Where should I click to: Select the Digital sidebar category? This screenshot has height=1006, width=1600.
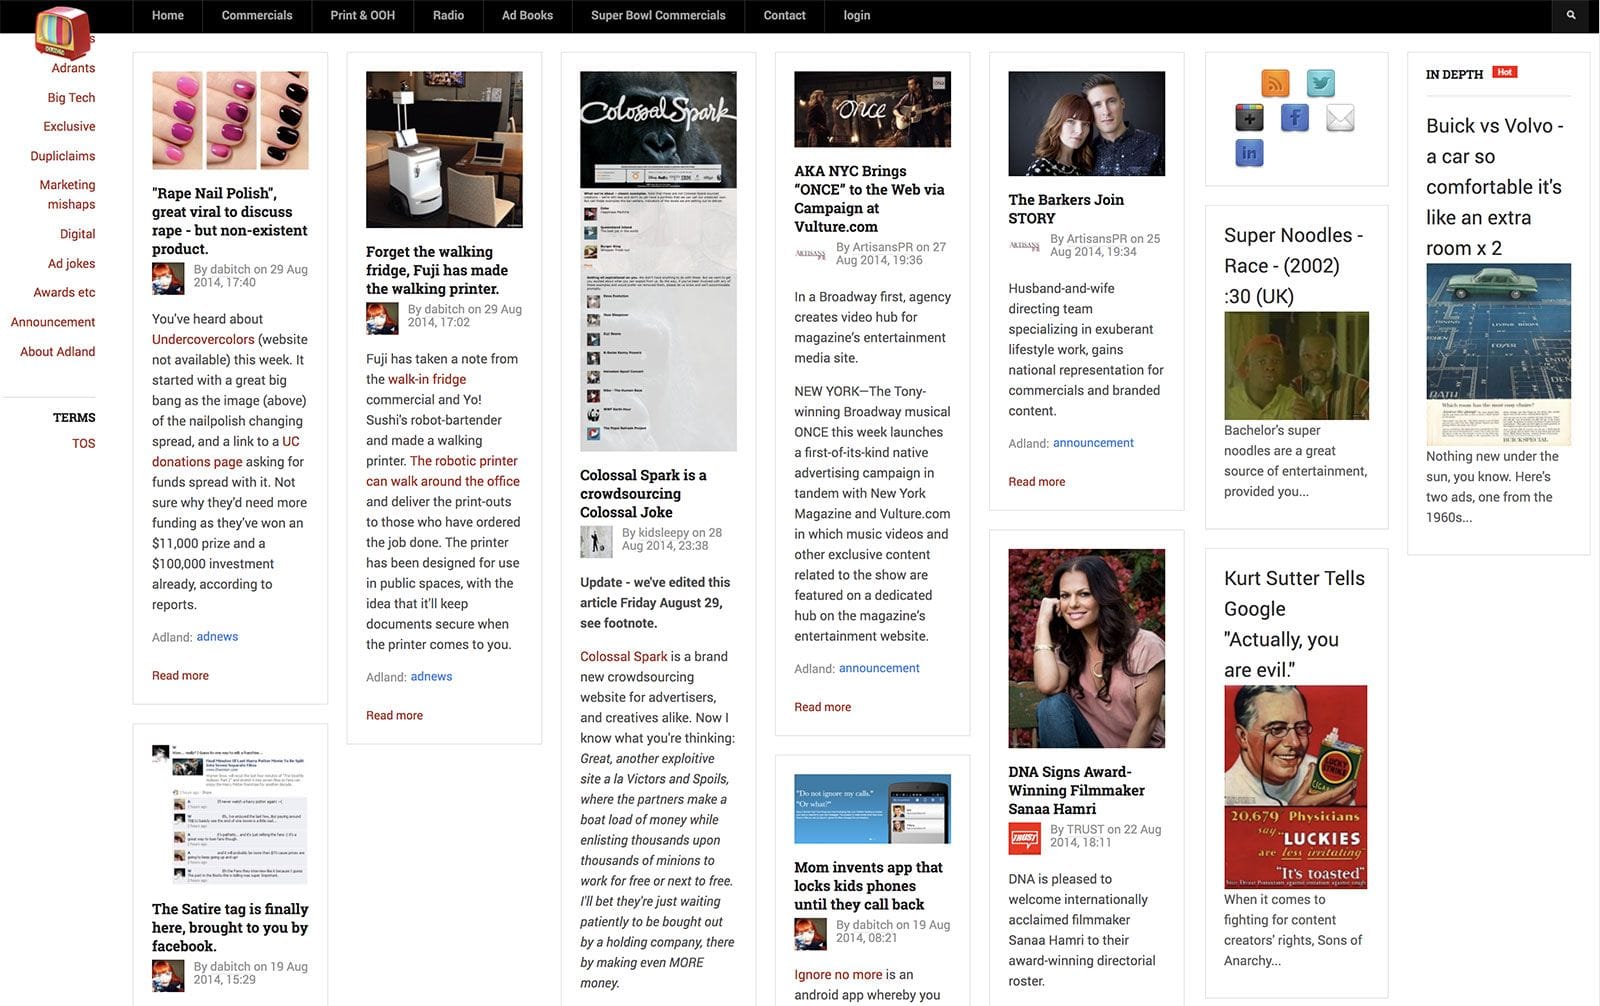pyautogui.click(x=78, y=234)
